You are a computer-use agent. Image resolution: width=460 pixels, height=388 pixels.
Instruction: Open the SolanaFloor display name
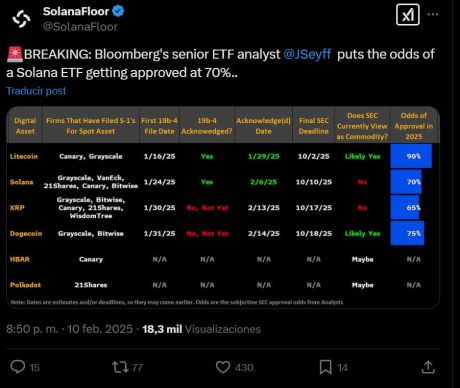click(76, 11)
